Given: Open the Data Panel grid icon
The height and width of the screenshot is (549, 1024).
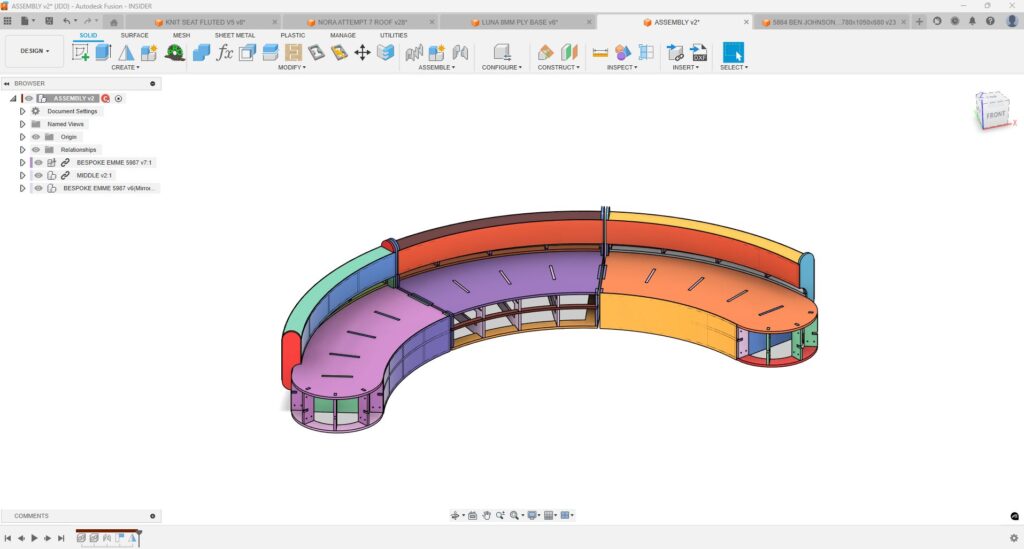Looking at the screenshot, I should pos(8,22).
